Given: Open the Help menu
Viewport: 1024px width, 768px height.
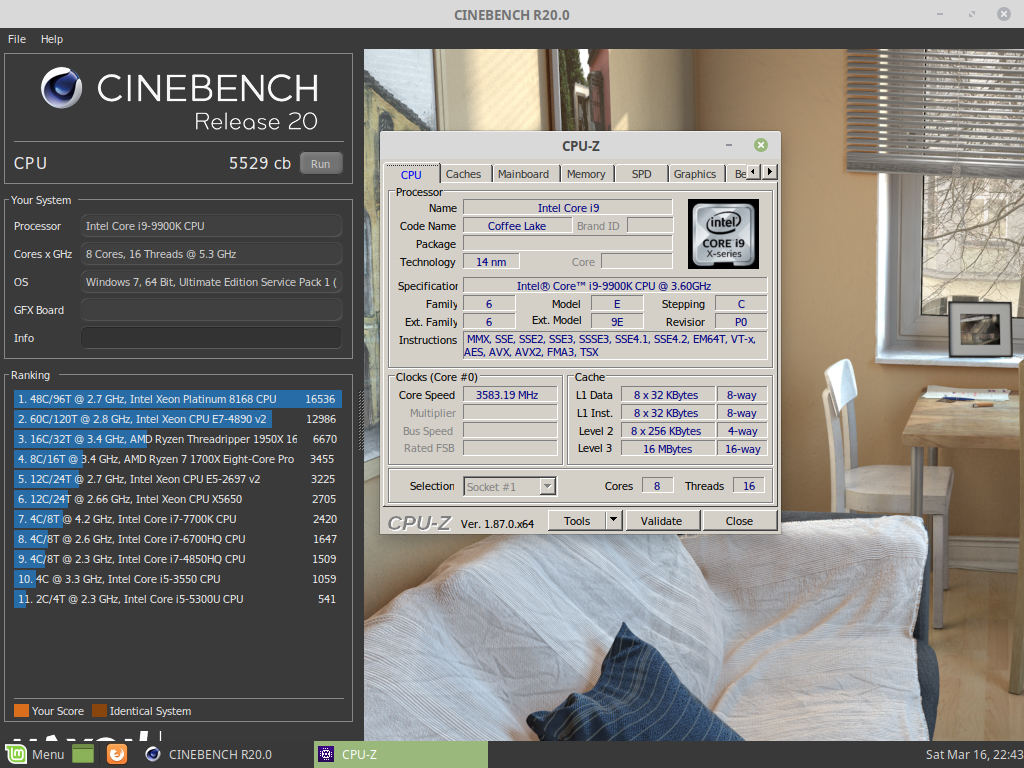Looking at the screenshot, I should click(52, 39).
